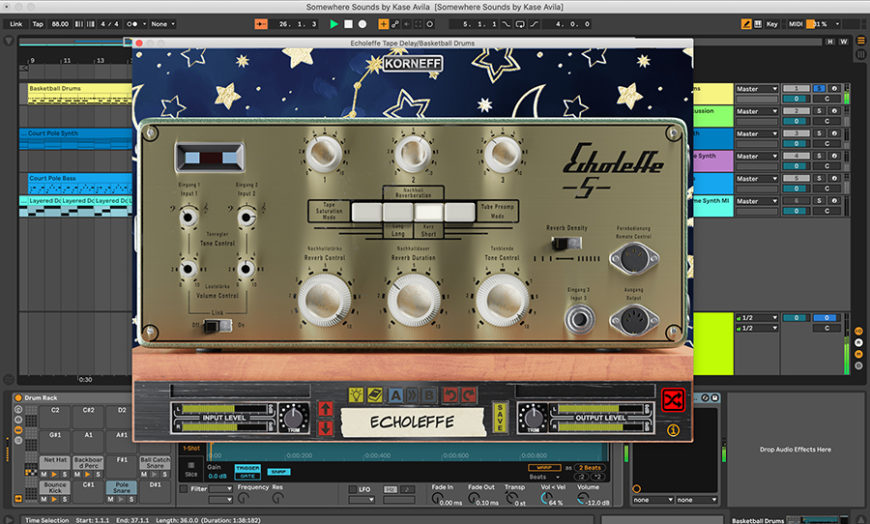The height and width of the screenshot is (524, 870).
Task: Turn the Echoleffe head 2 knob
Action: [x=413, y=154]
